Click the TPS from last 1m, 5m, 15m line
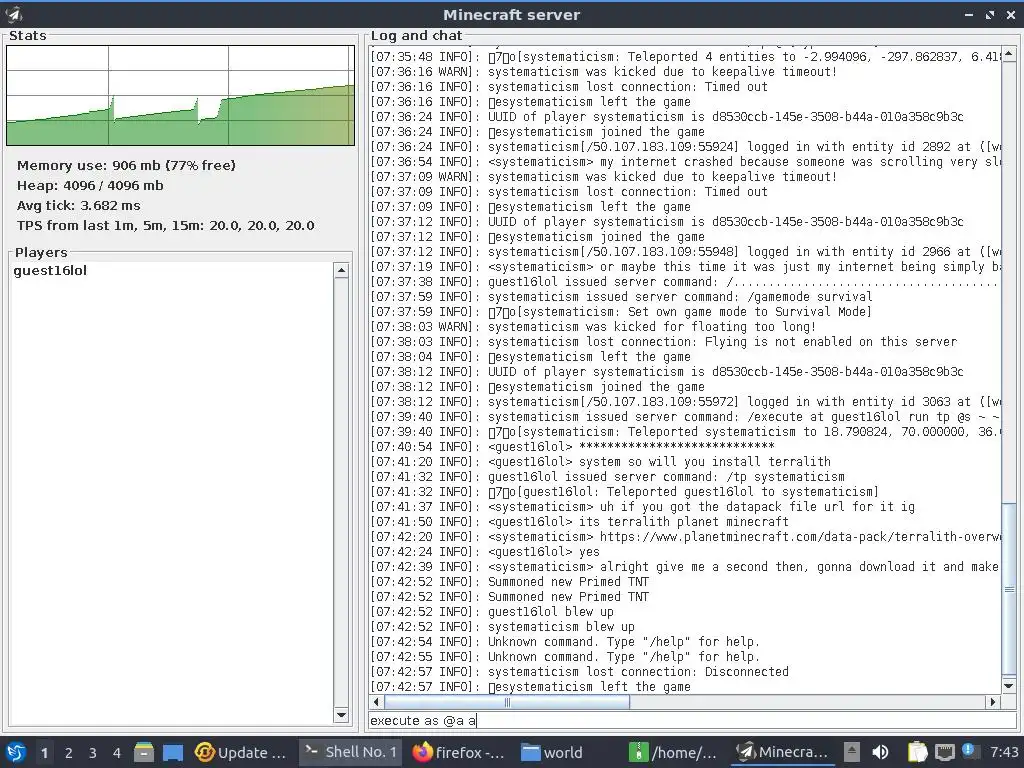 (166, 225)
